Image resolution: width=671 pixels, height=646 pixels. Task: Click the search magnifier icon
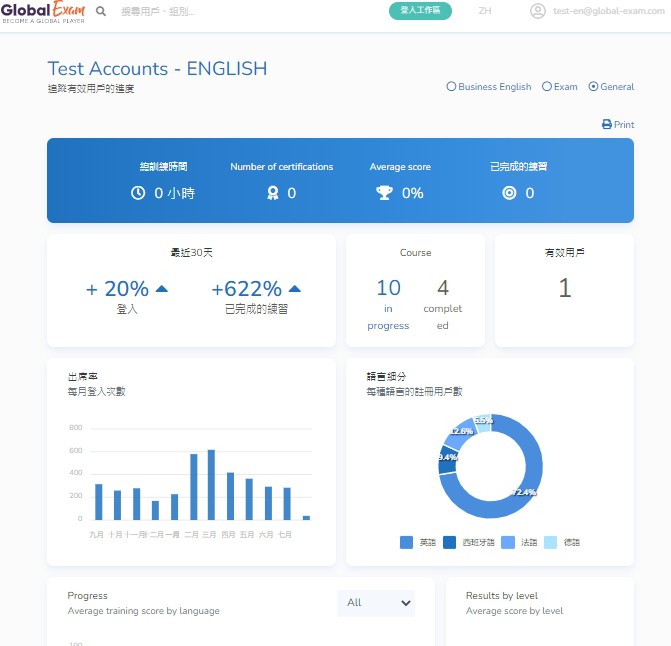[x=101, y=11]
